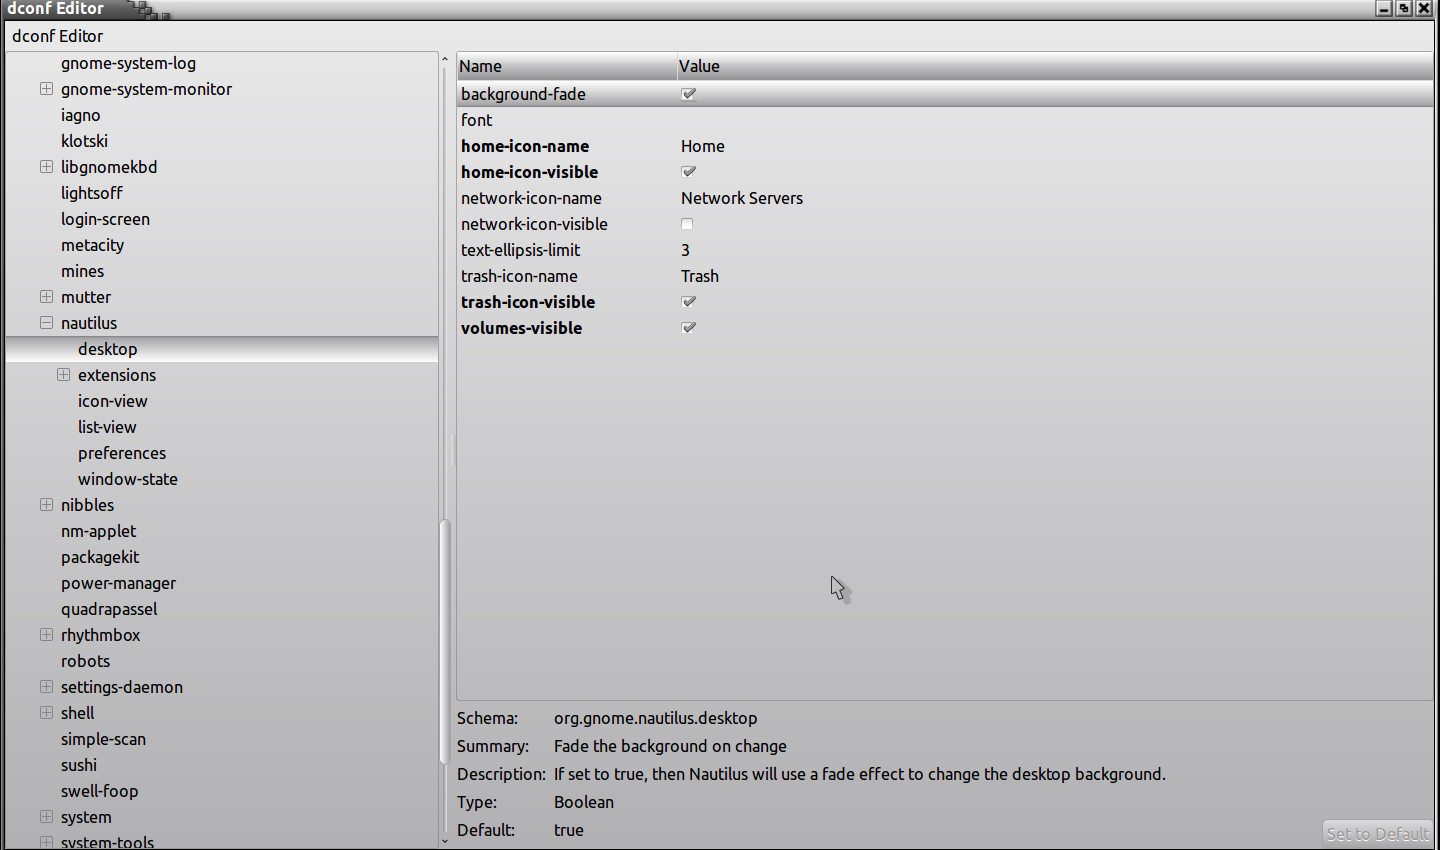Expand the libgnomekbd tree node
Viewport: 1440px width, 850px height.
(x=46, y=167)
